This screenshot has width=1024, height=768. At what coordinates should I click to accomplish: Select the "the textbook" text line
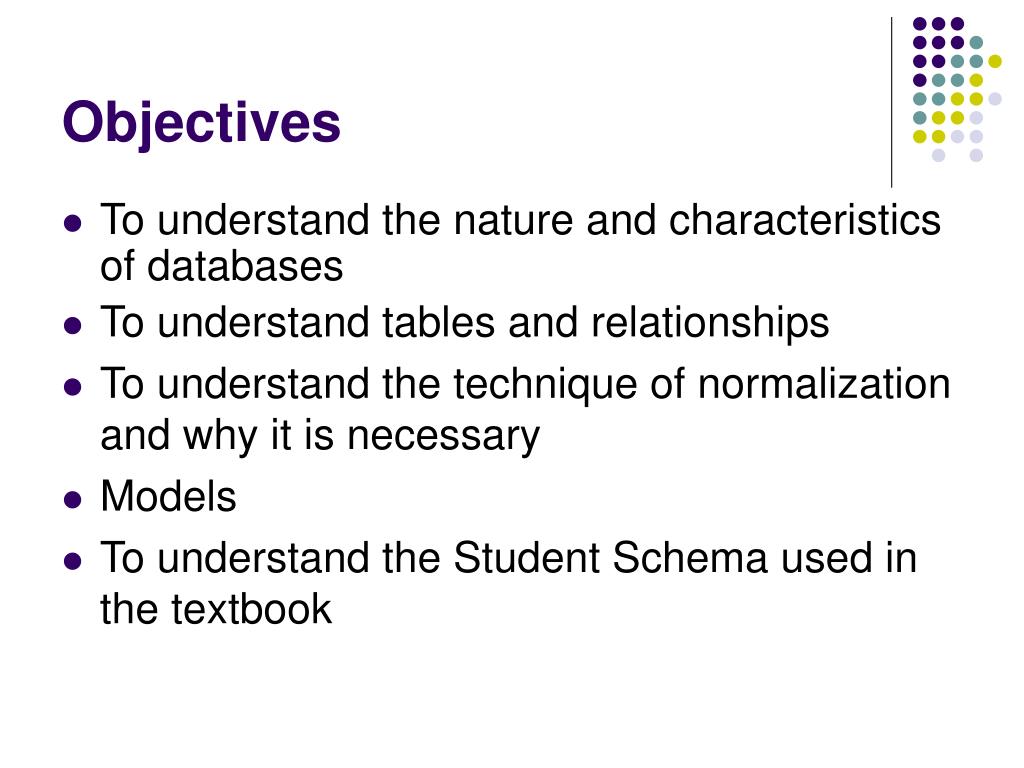tap(216, 609)
